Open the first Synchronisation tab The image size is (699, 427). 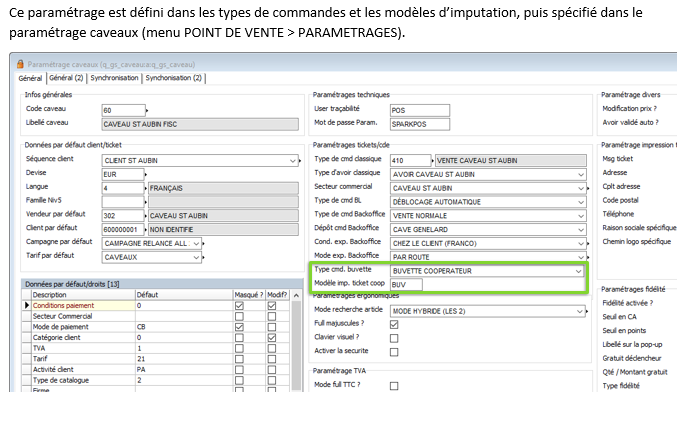click(x=114, y=78)
